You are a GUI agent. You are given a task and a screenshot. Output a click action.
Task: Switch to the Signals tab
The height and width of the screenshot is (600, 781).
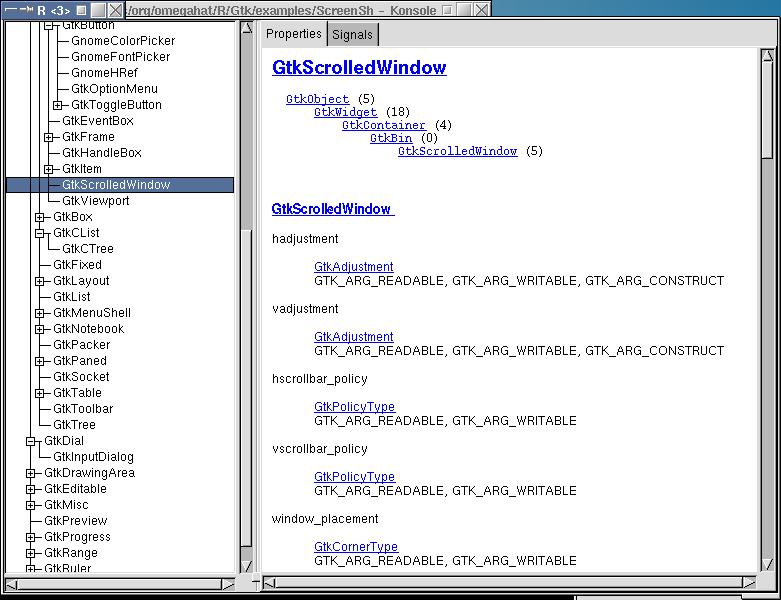pos(353,34)
